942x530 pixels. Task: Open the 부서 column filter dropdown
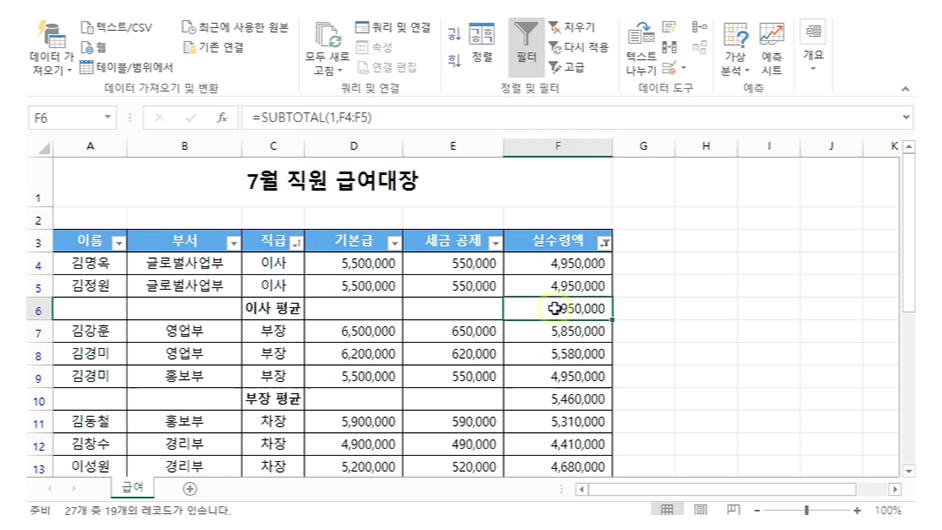233,242
